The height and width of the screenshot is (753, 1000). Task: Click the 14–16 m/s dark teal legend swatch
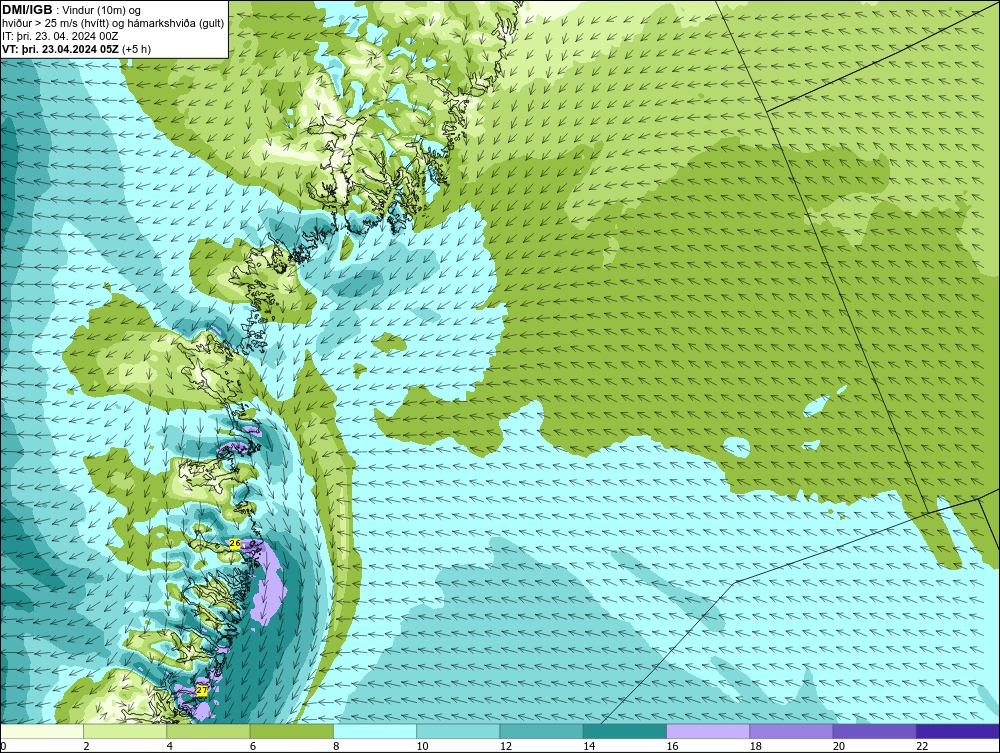click(625, 731)
